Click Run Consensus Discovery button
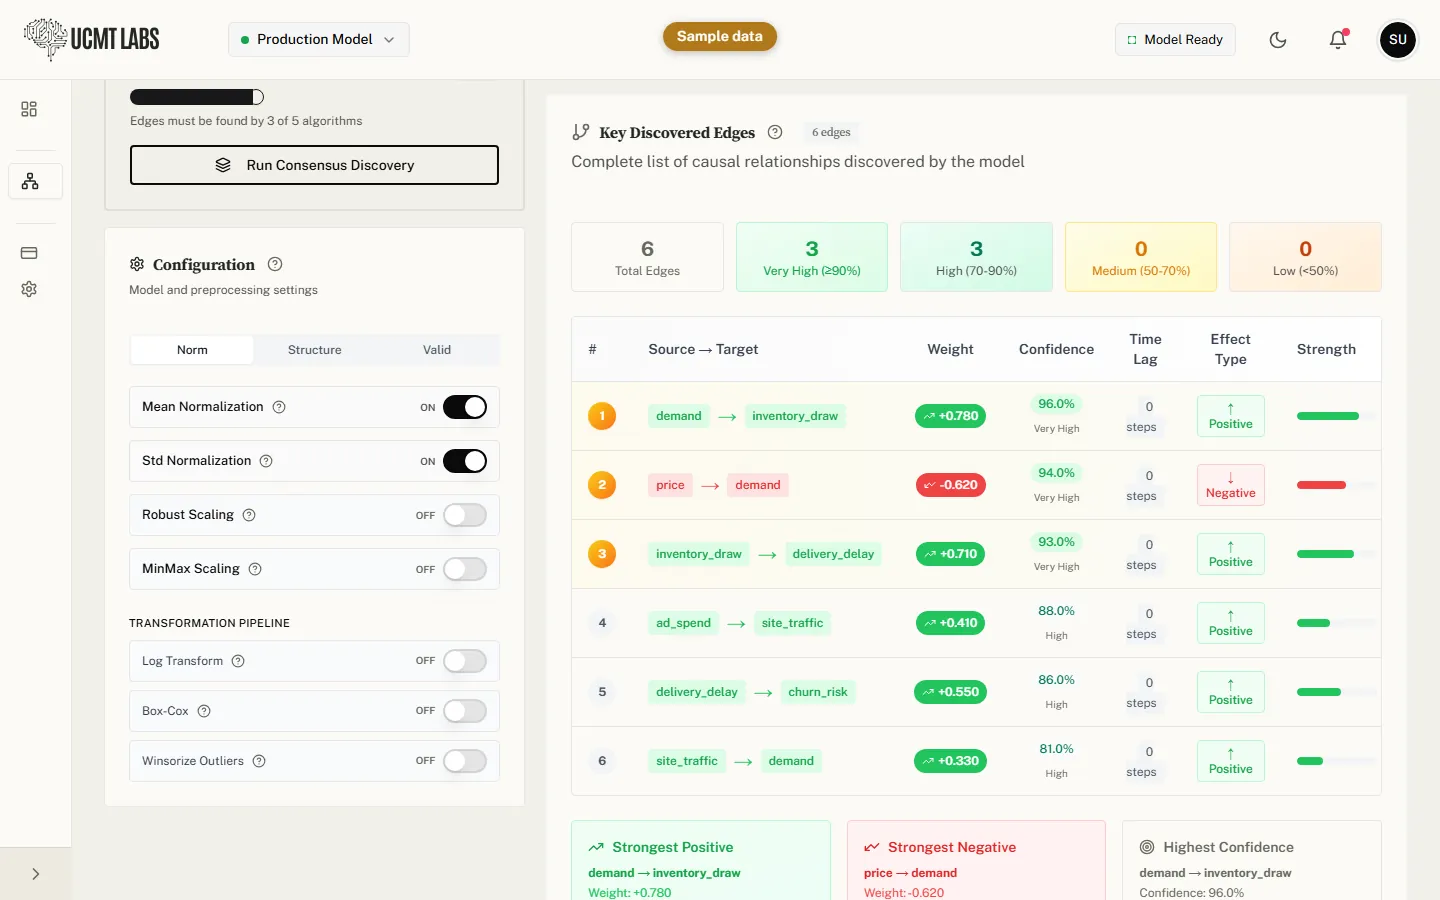 point(314,165)
